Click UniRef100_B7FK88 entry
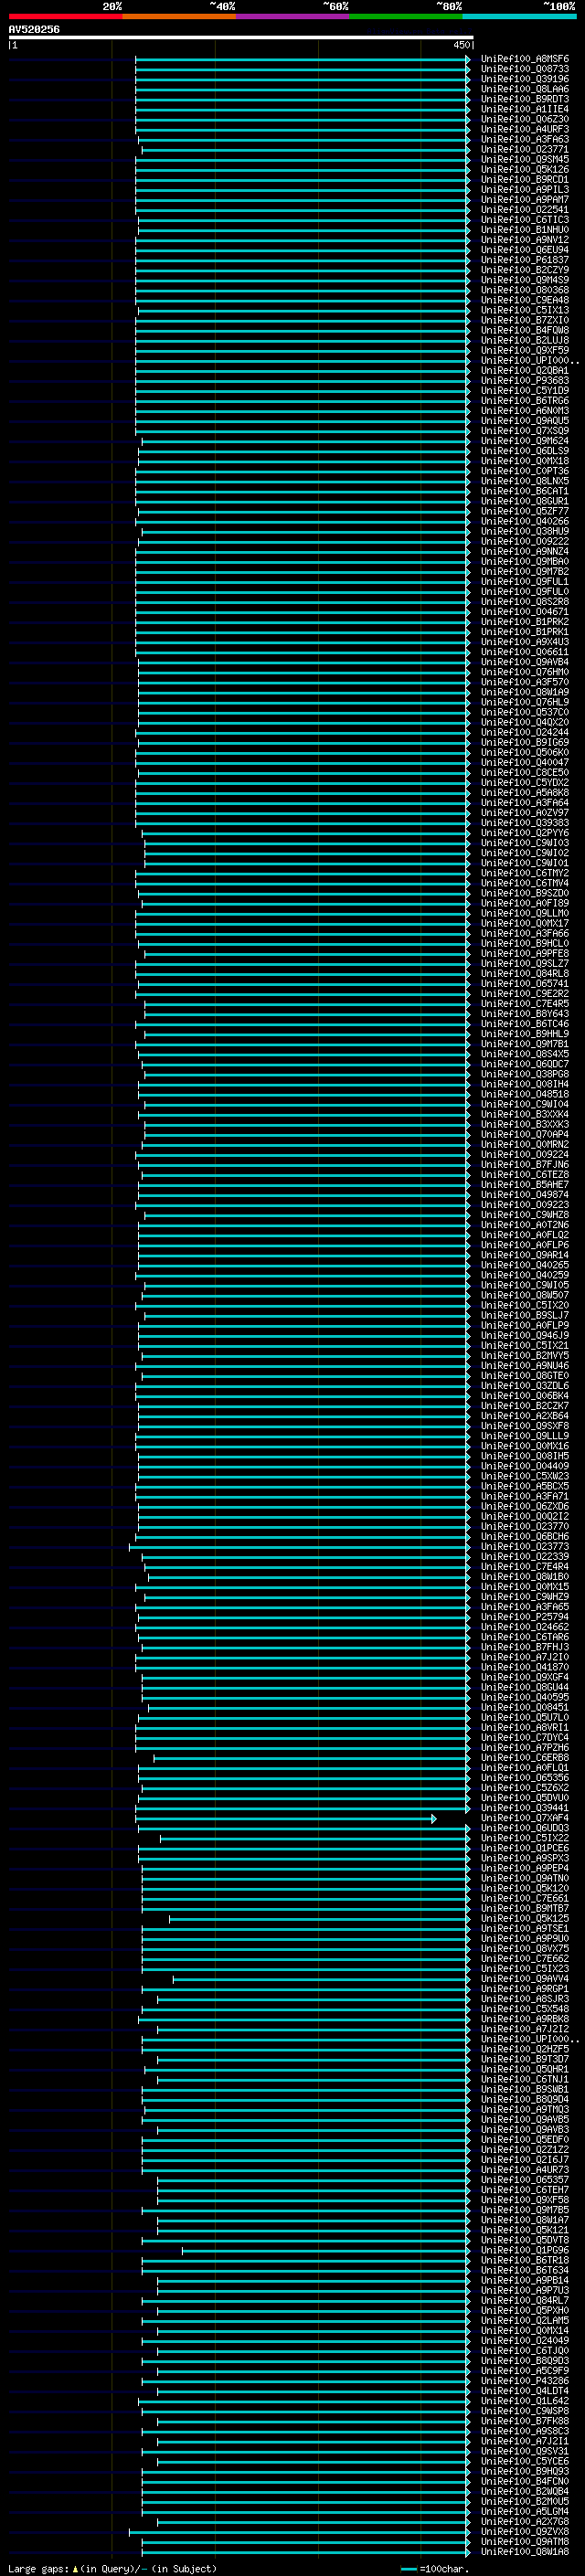Image resolution: width=585 pixels, height=2576 pixels. click(x=524, y=2421)
